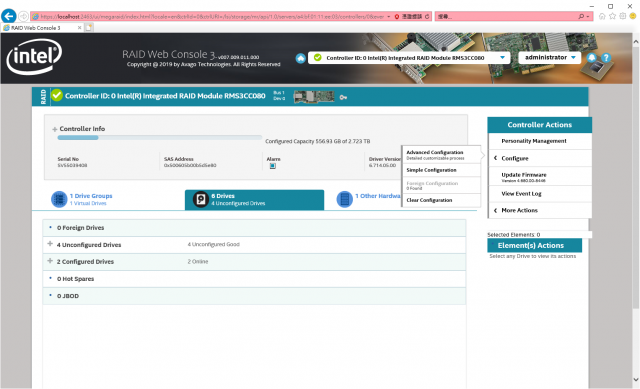The height and width of the screenshot is (389, 640).
Task: Click the browser back arrow button
Action: [x=9, y=16]
